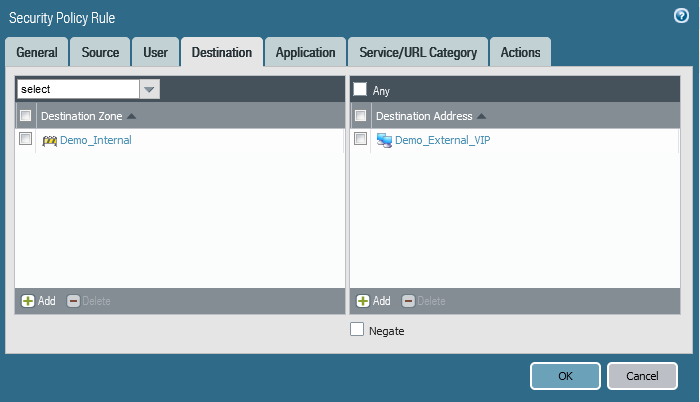Open the Service/URL Category tab
Viewport: 700px width, 402px height.
(418, 52)
